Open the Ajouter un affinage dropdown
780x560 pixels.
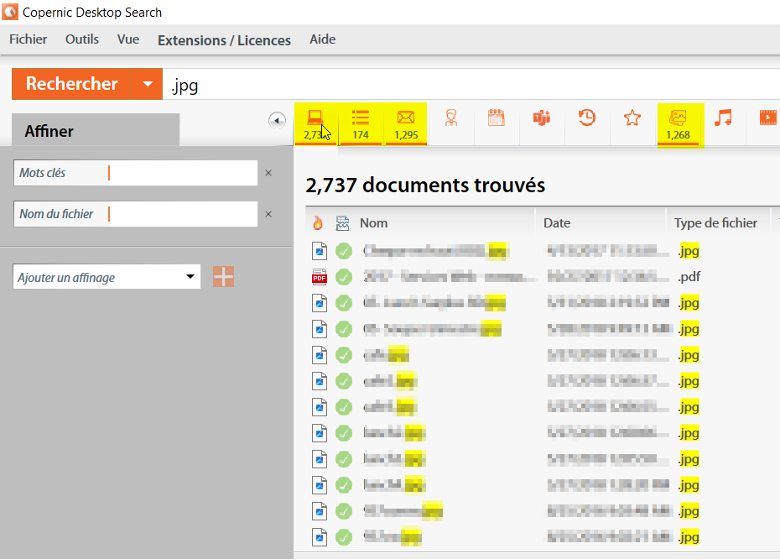pos(106,277)
